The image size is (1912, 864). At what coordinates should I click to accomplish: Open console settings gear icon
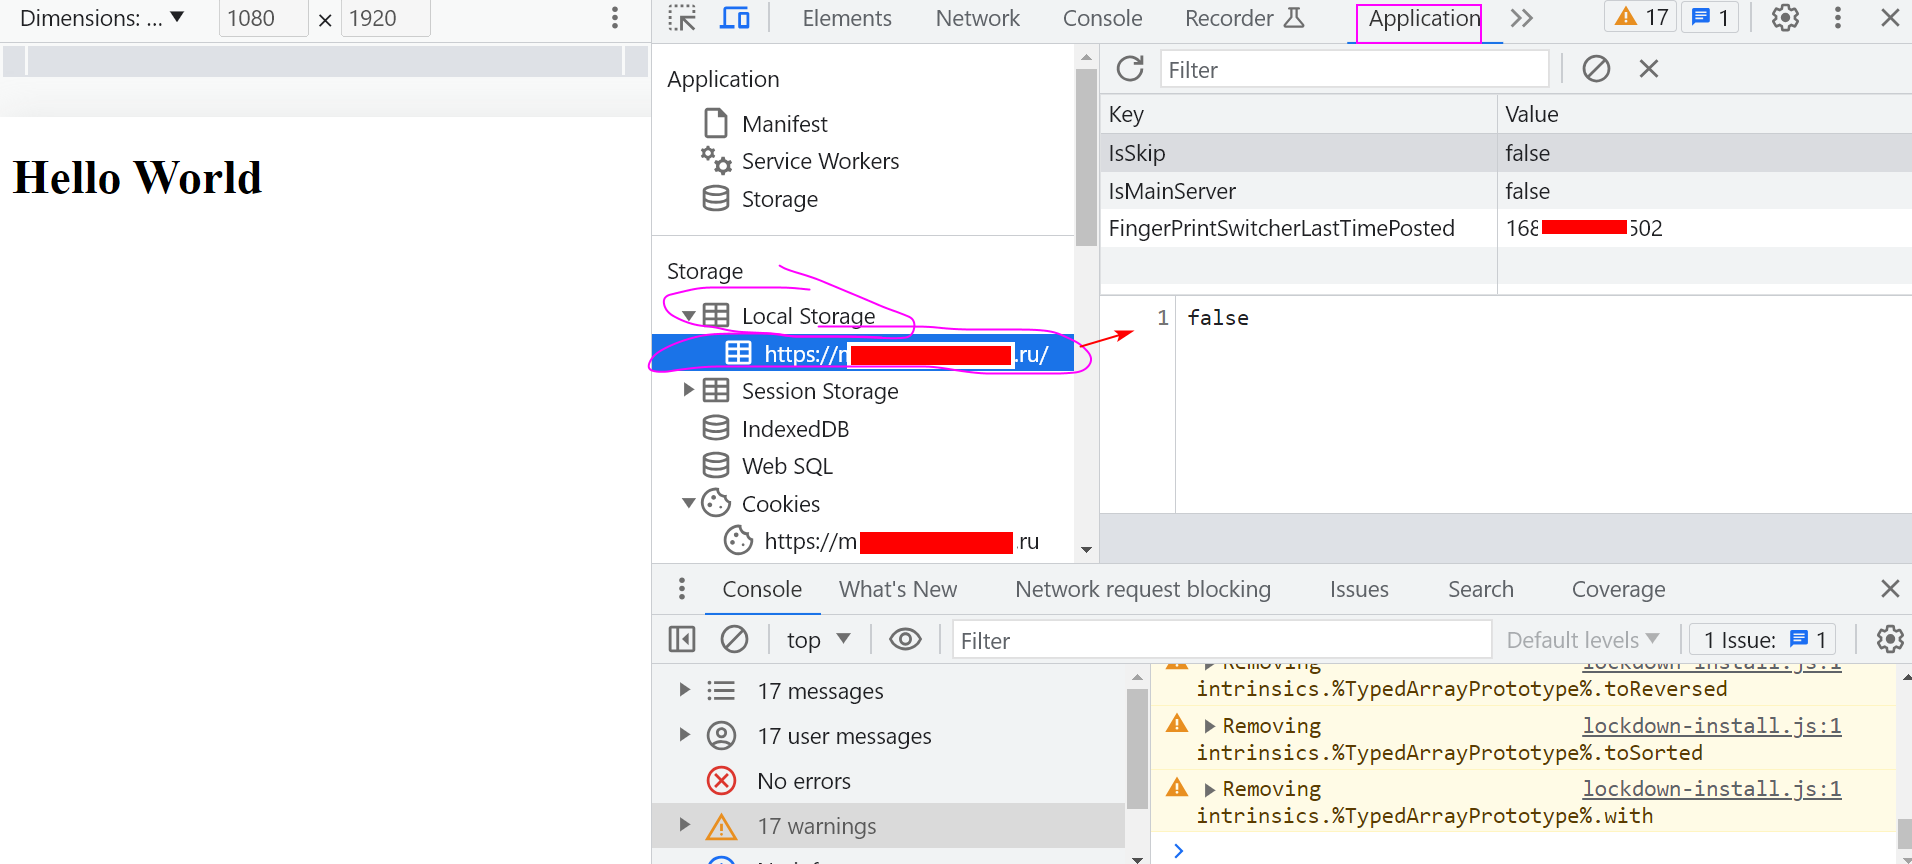1889,639
